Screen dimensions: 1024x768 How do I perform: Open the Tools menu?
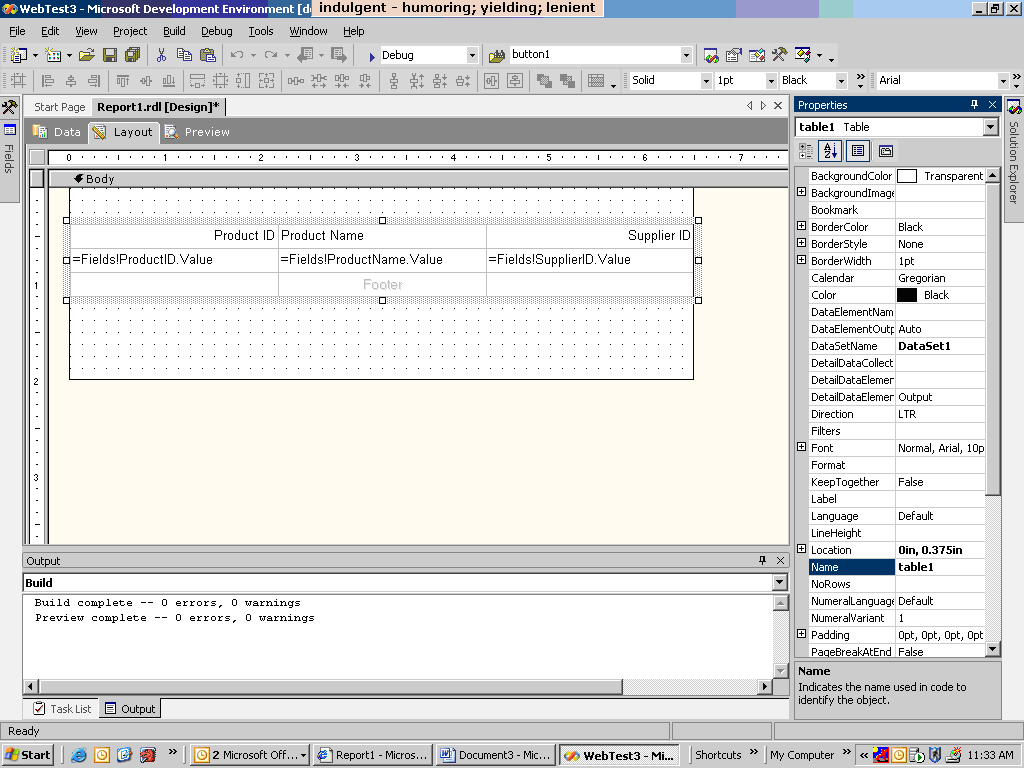(x=261, y=31)
